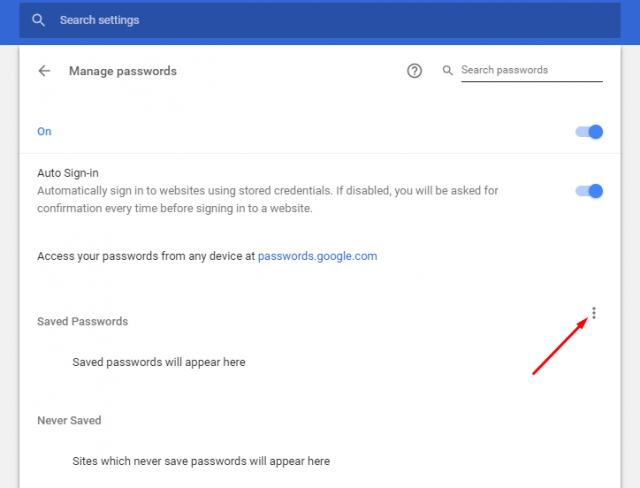Open the Saved Passwords three-dot menu
The height and width of the screenshot is (488, 640).
(594, 313)
